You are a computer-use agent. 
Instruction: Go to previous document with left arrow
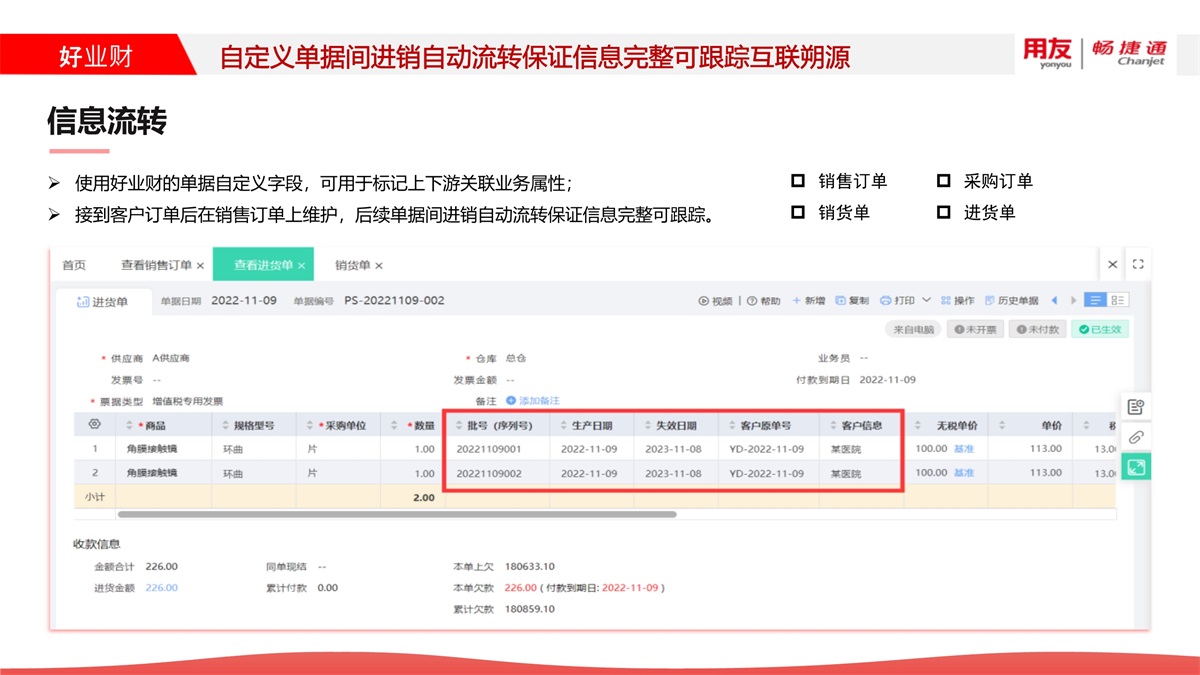[x=1054, y=300]
